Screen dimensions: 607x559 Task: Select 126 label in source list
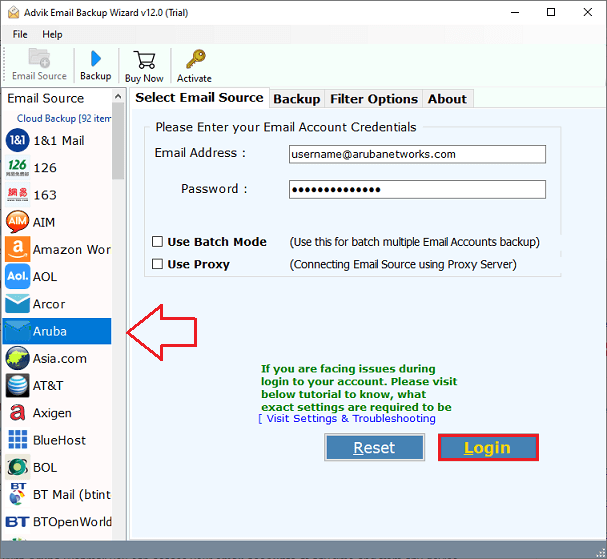coord(45,168)
